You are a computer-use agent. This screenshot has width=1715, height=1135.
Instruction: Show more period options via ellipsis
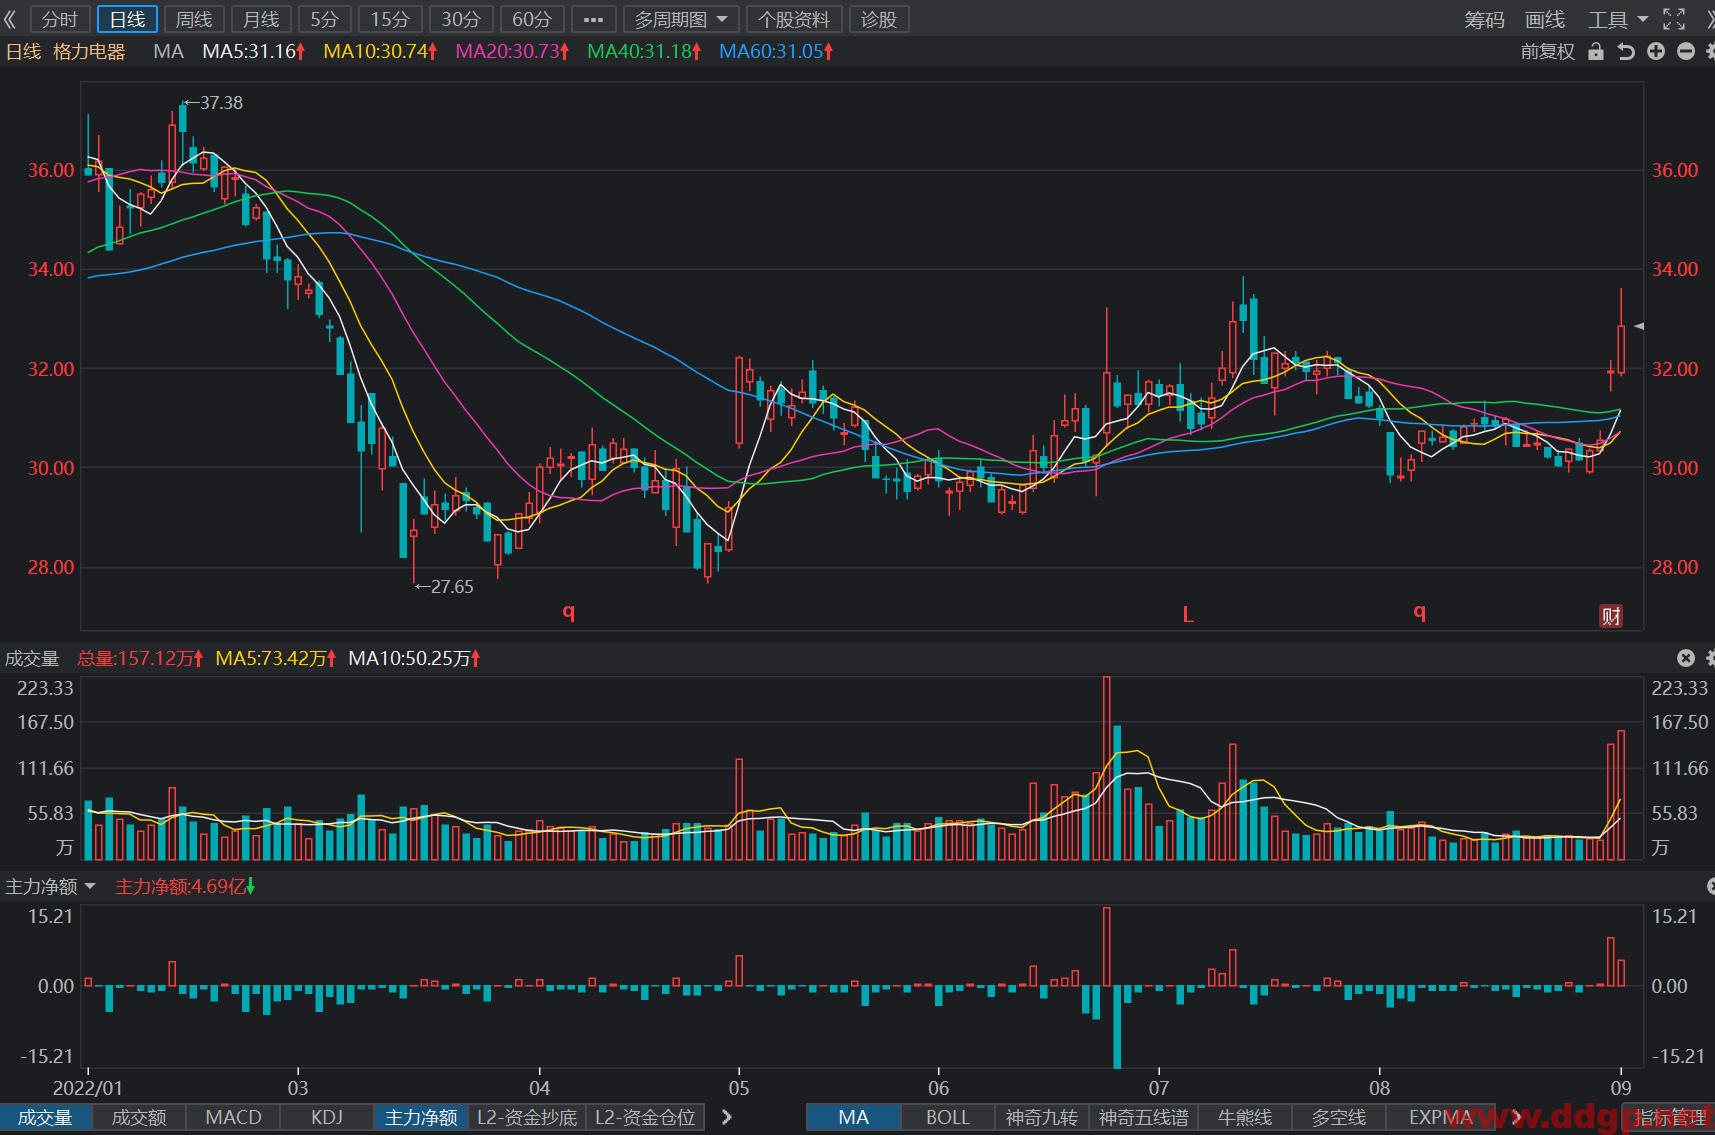[x=593, y=19]
